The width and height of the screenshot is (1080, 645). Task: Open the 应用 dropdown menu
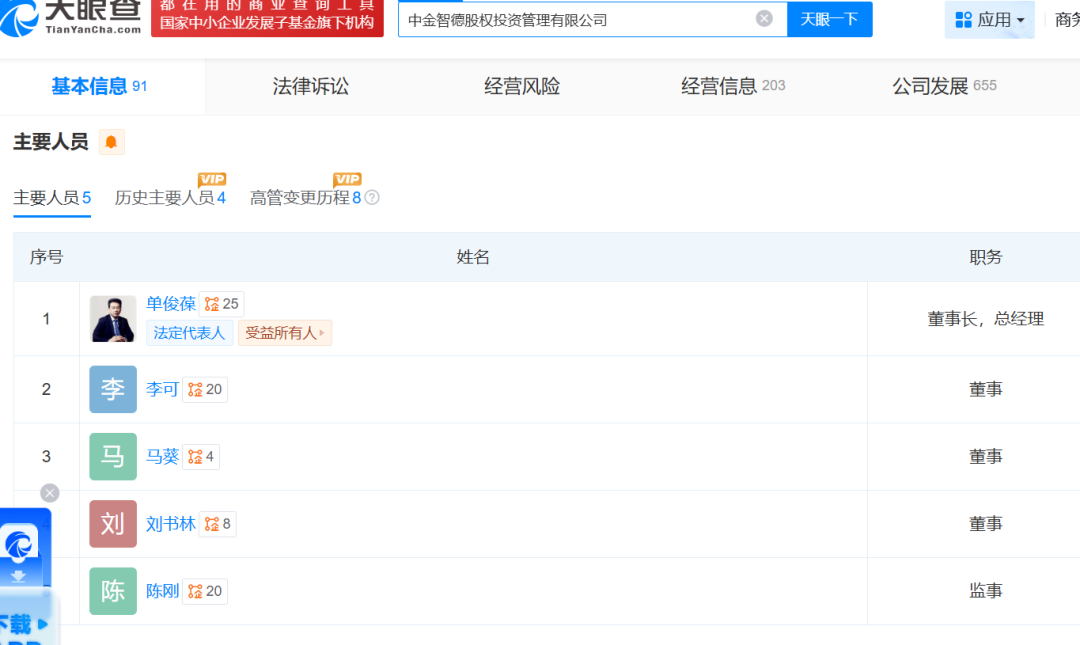989,20
